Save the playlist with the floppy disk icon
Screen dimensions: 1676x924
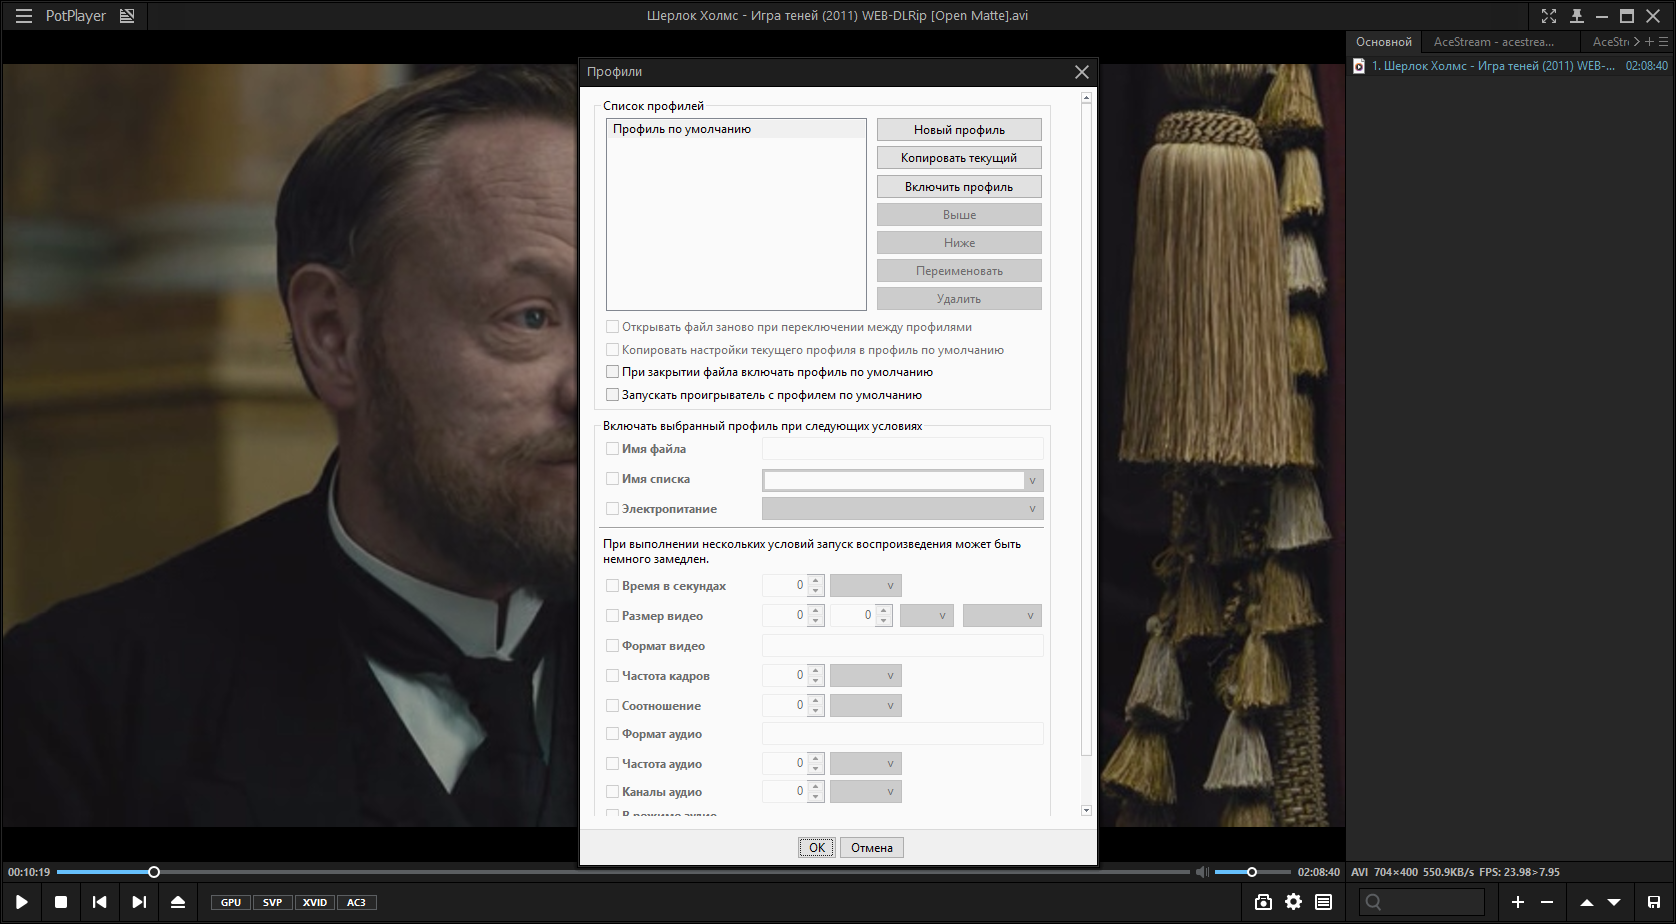point(1654,902)
